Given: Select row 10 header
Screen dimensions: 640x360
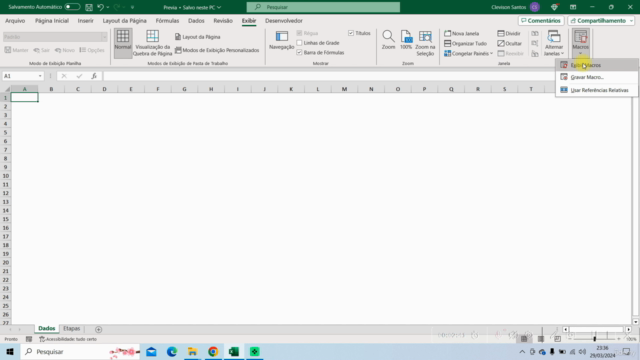Looking at the screenshot, I should coord(6,176).
